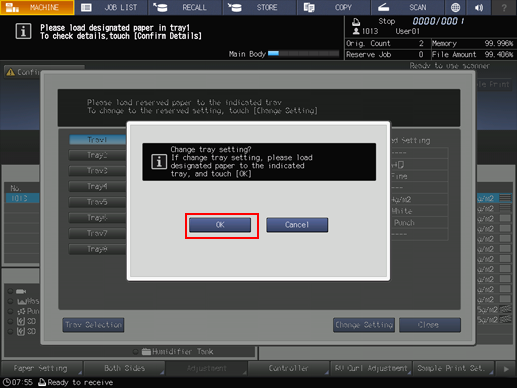Click the 0000/000 counter display
The height and width of the screenshot is (388, 517).
[438, 21]
